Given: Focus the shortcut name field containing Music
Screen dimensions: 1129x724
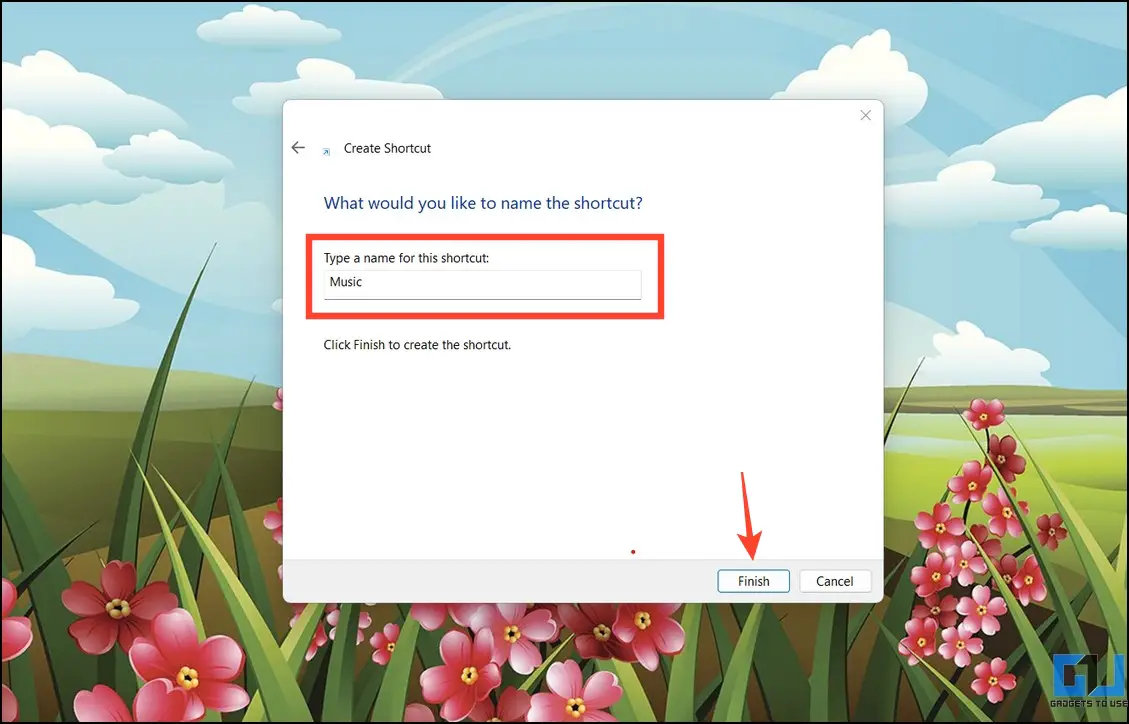Looking at the screenshot, I should pos(482,284).
